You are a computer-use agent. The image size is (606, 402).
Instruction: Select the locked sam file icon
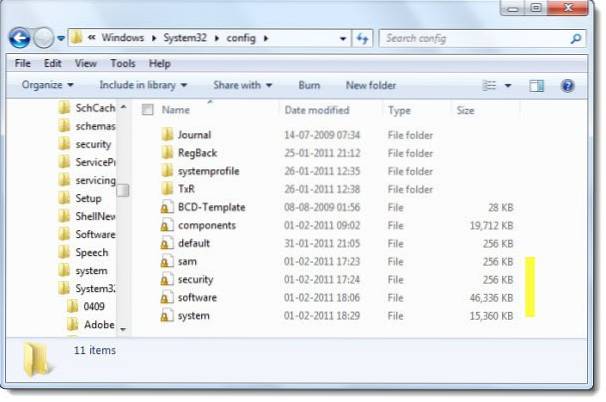[x=168, y=261]
